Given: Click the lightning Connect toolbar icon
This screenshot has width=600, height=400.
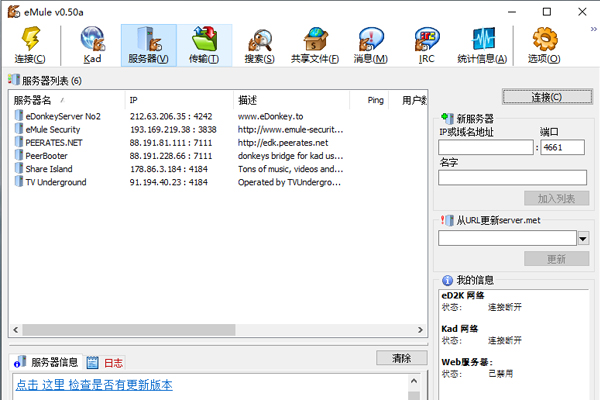Looking at the screenshot, I should click(30, 45).
